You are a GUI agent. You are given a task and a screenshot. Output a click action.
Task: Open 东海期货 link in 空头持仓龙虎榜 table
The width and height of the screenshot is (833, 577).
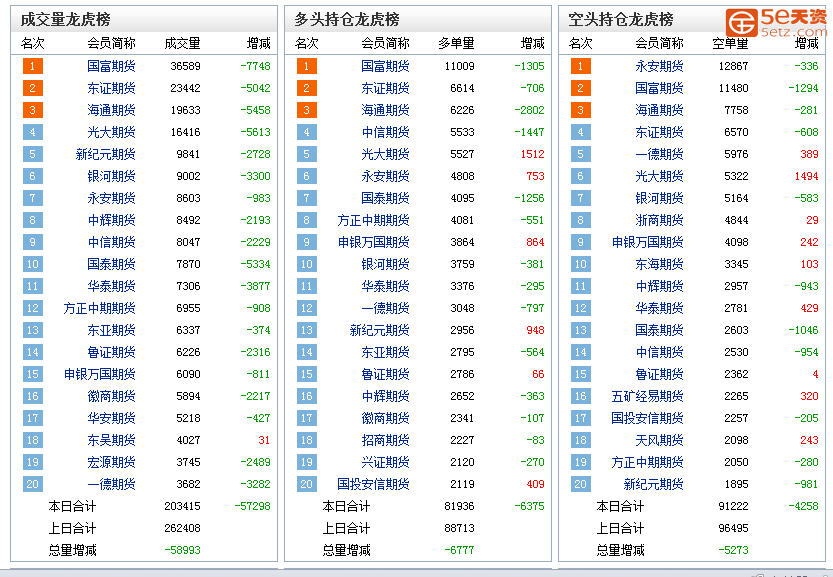tap(659, 264)
